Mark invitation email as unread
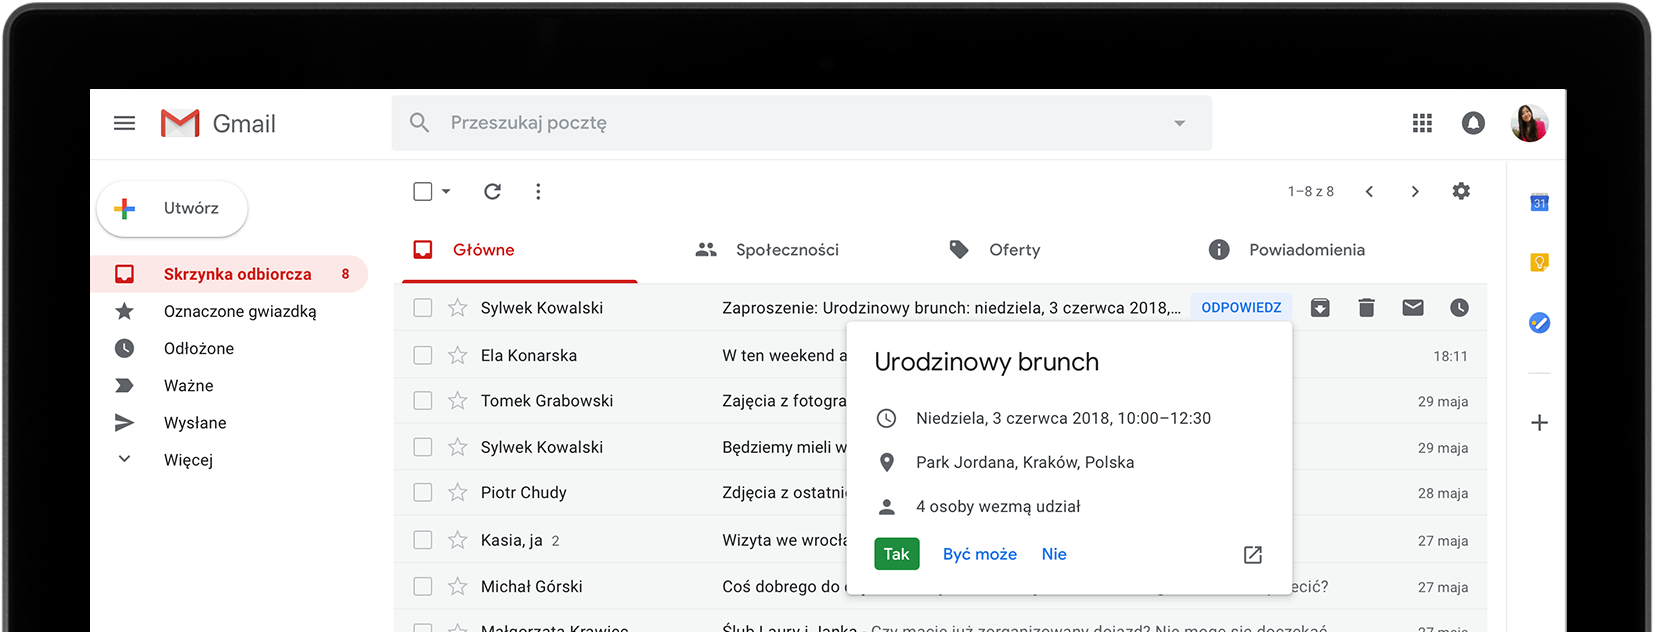1654x632 pixels. click(x=1412, y=308)
